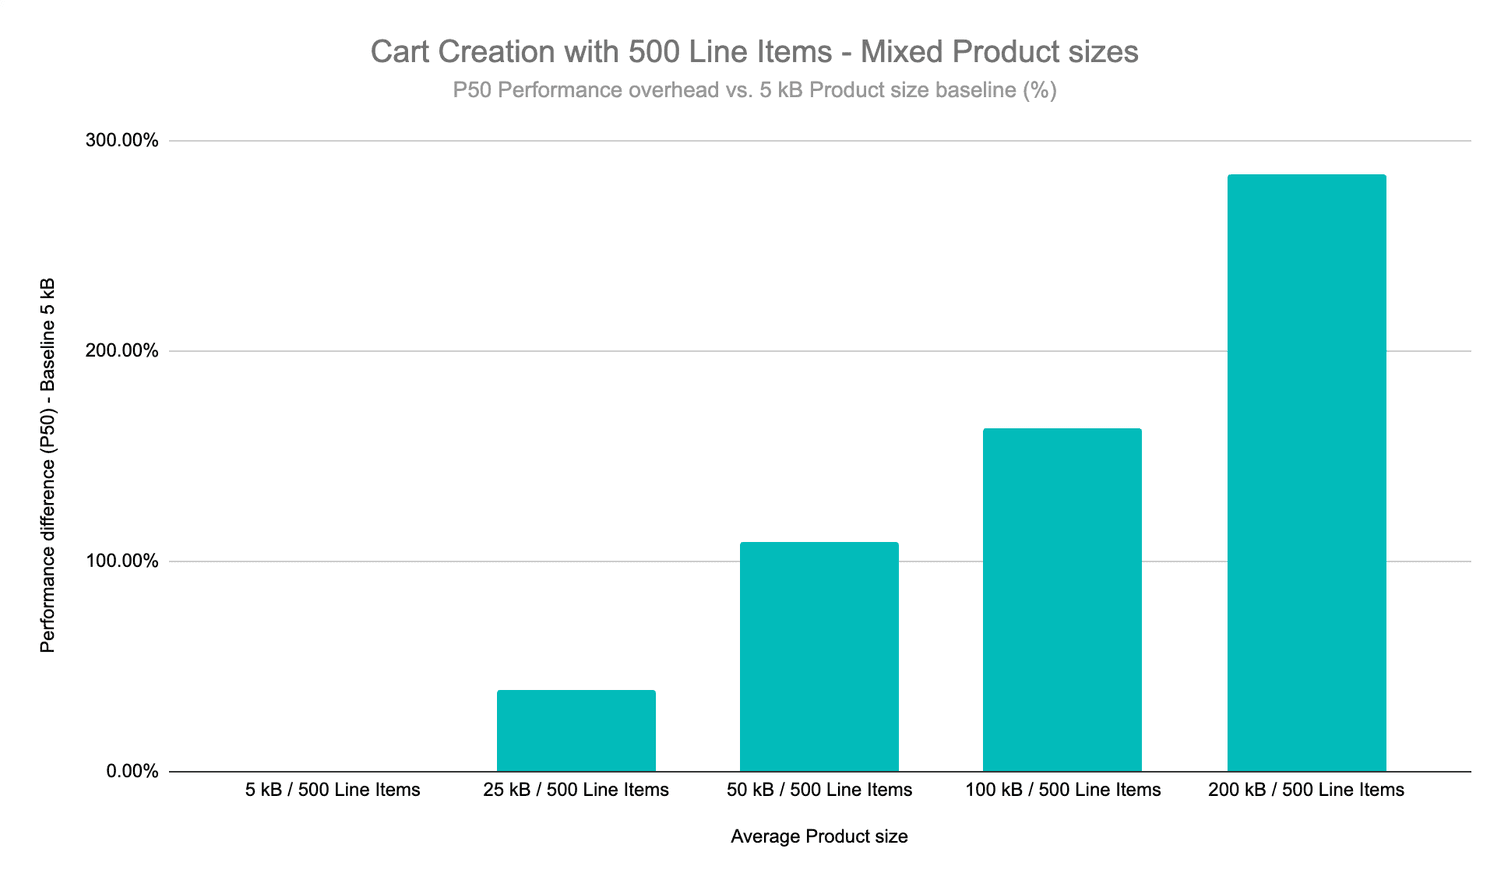Select the 100.00% y-axis tick label
Image resolution: width=1508 pixels, height=883 pixels.
122,561
